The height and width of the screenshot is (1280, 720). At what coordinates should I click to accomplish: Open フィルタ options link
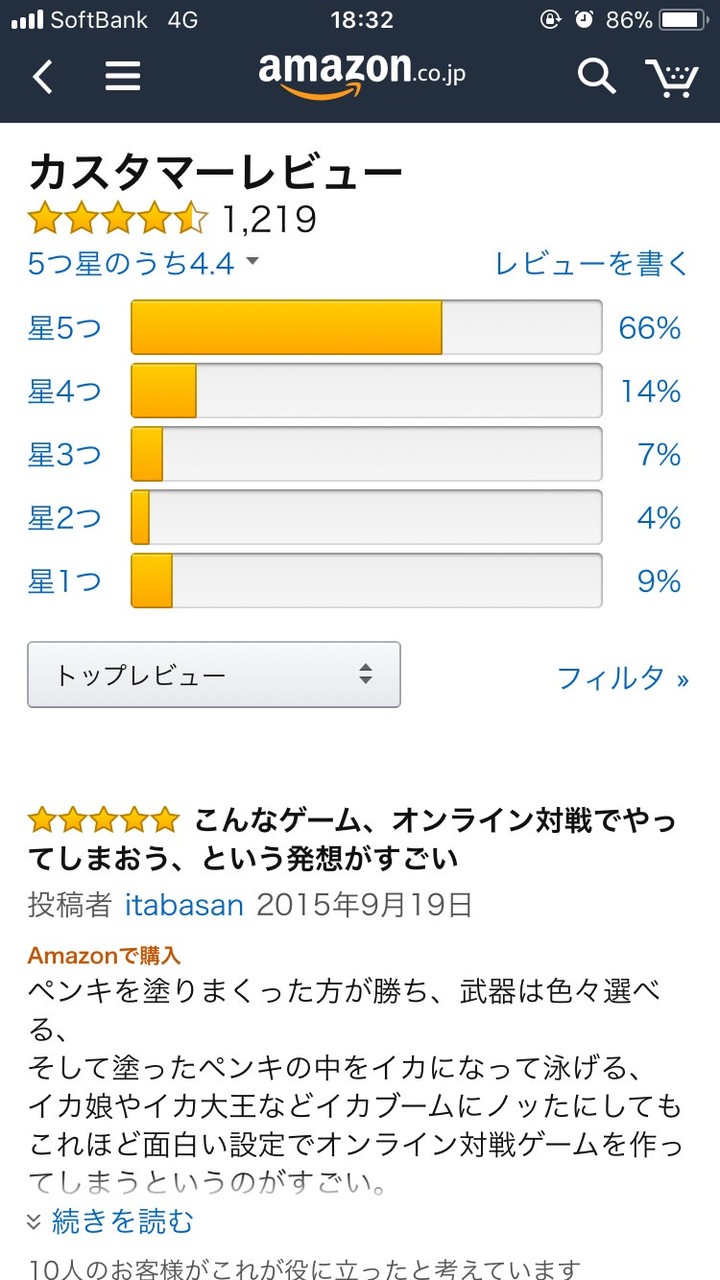[622, 678]
